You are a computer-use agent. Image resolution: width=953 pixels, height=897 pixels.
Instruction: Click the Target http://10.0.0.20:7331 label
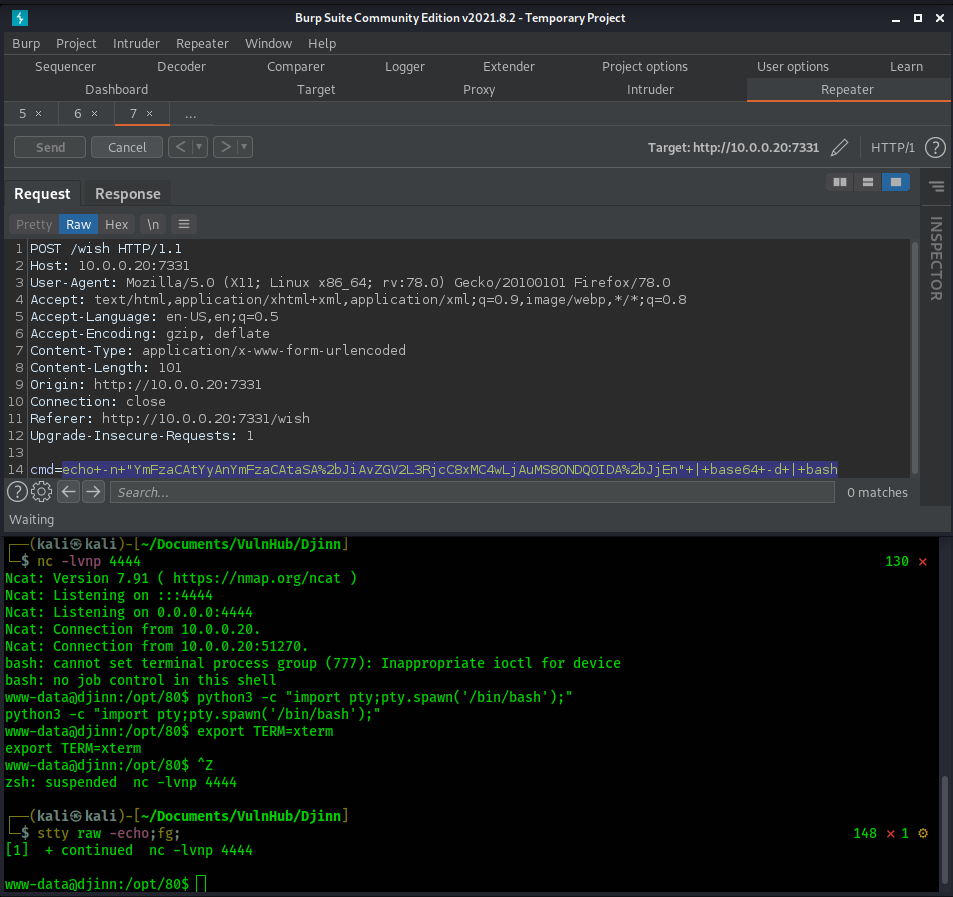[733, 148]
